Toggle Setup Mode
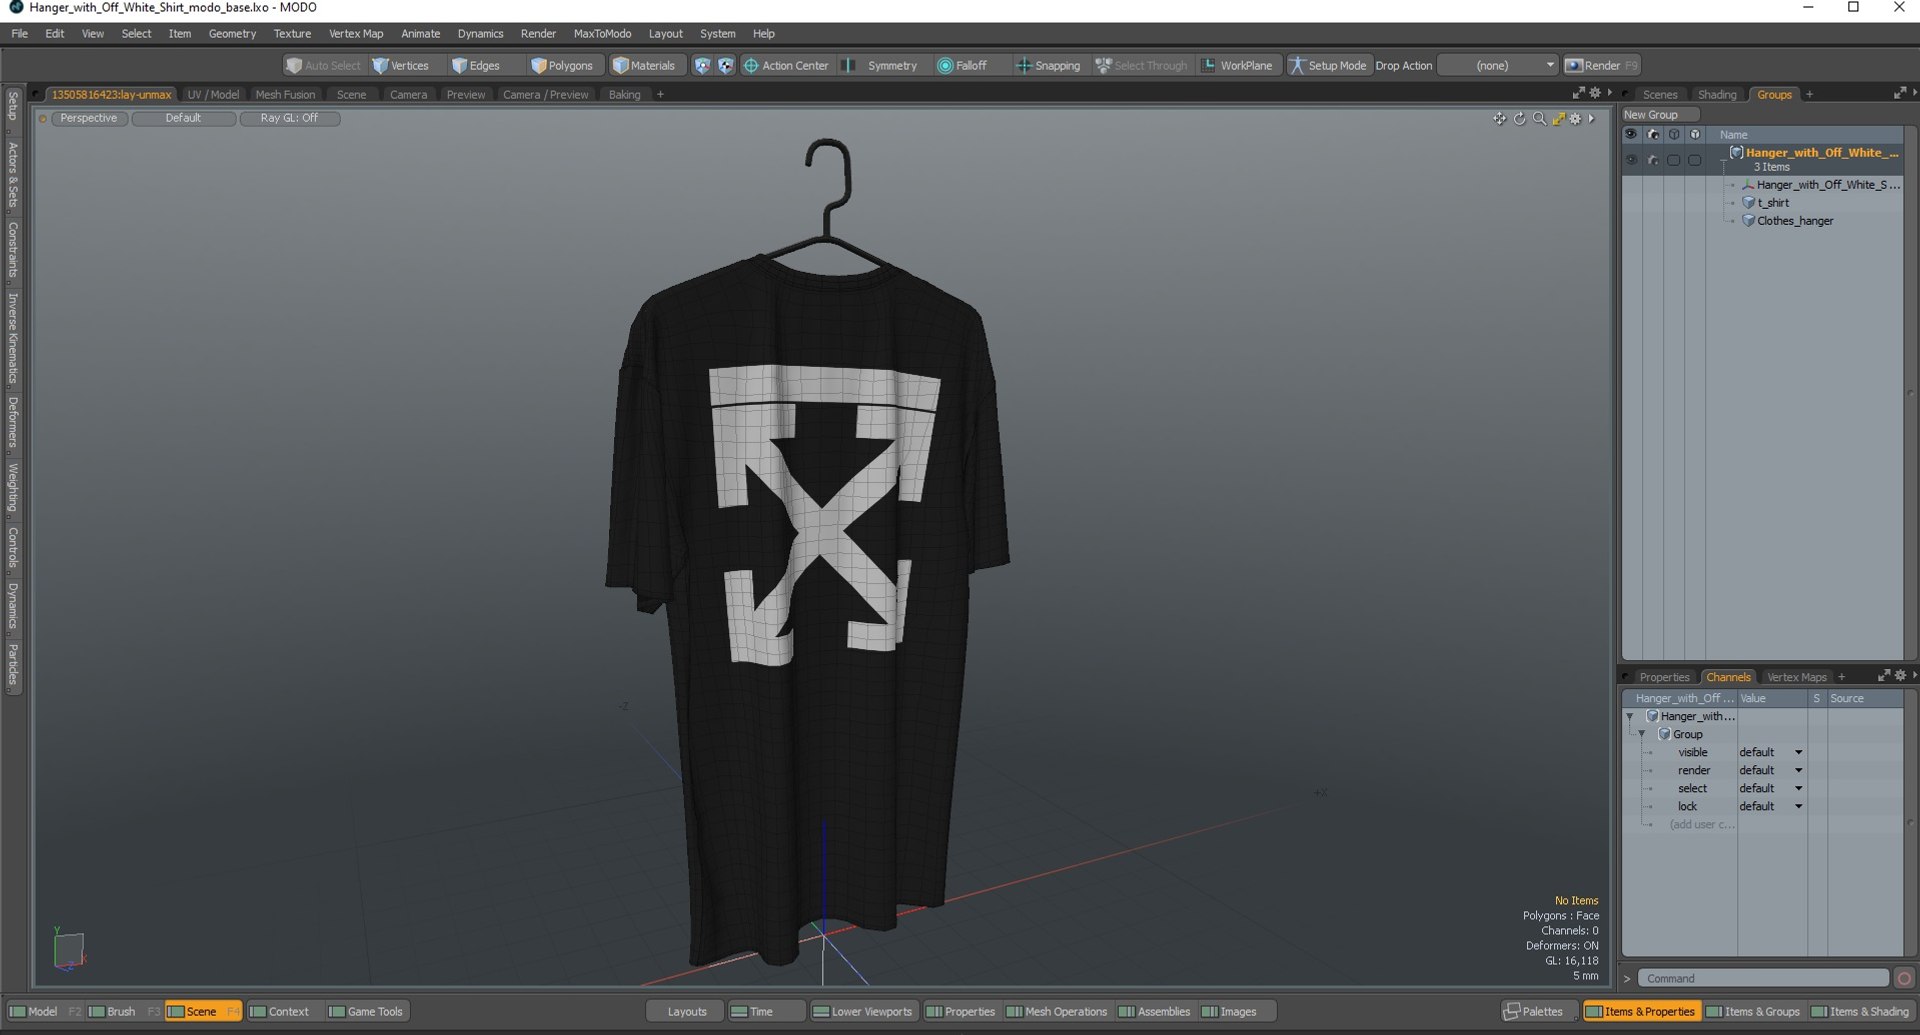The image size is (1920, 1035). click(1327, 66)
